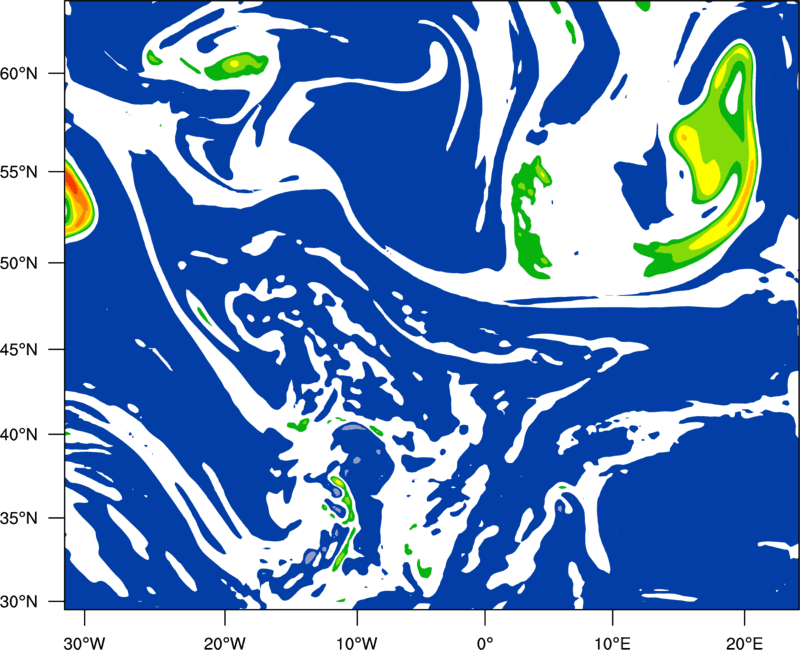
Task: Click the 55°N latitude label
Action: tap(19, 172)
